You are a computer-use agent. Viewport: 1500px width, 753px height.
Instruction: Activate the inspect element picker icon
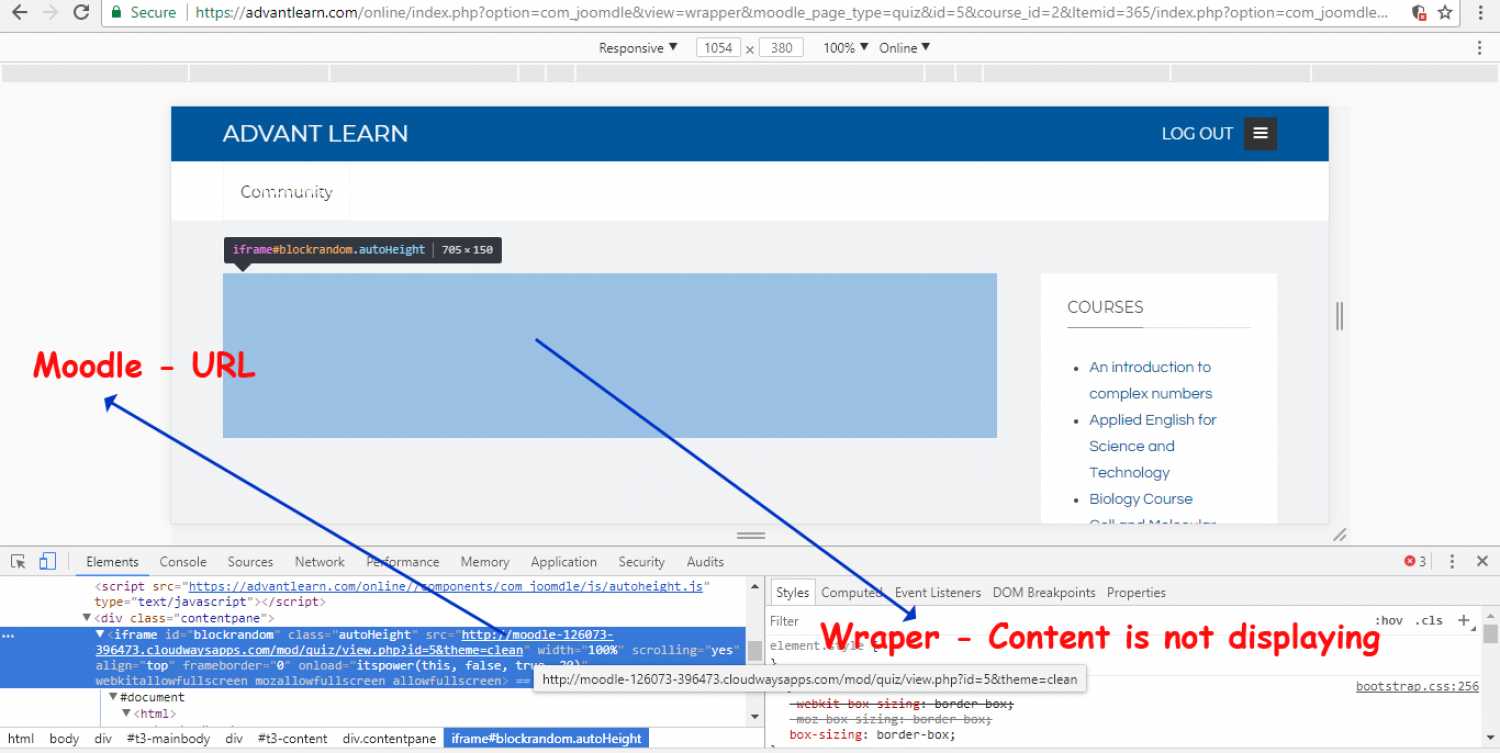click(x=19, y=562)
